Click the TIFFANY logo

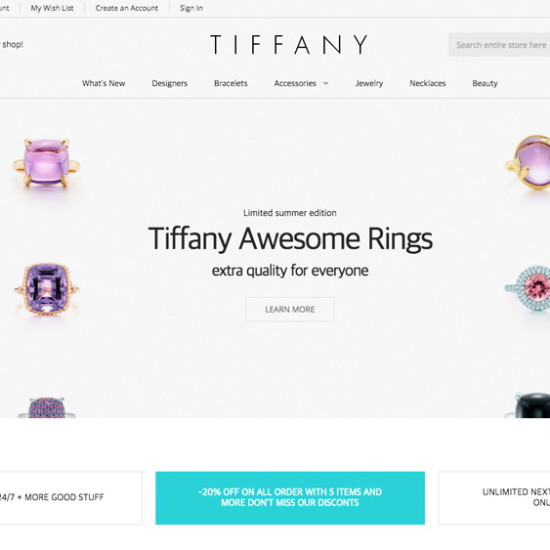tap(289, 45)
